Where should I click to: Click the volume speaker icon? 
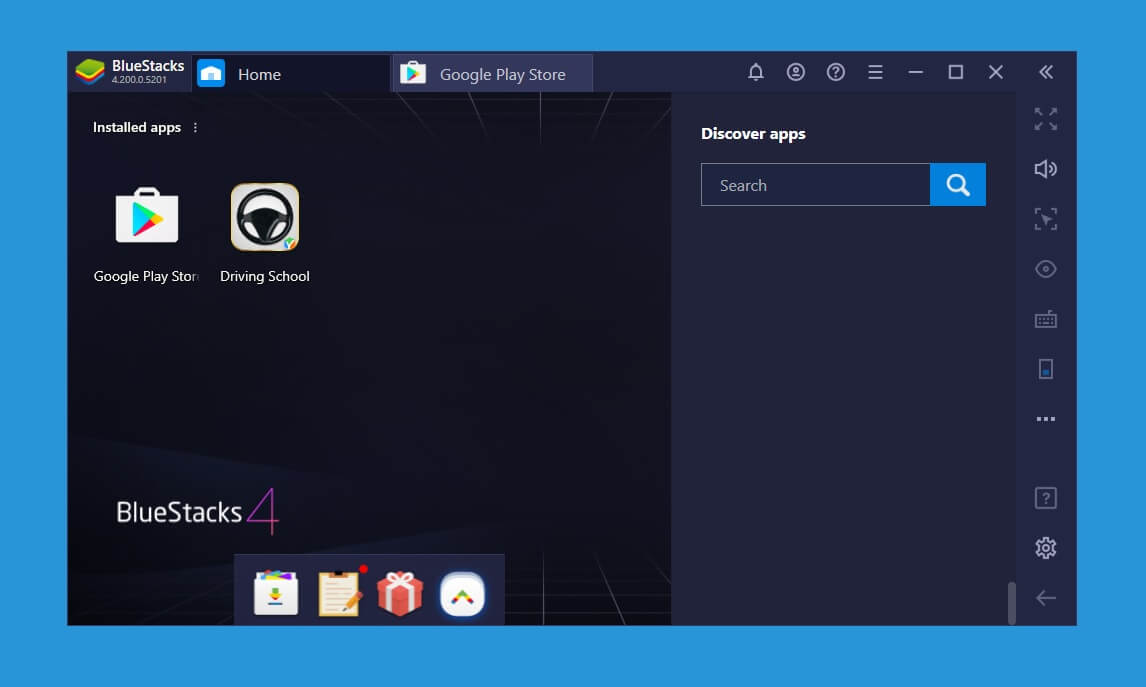click(x=1046, y=169)
